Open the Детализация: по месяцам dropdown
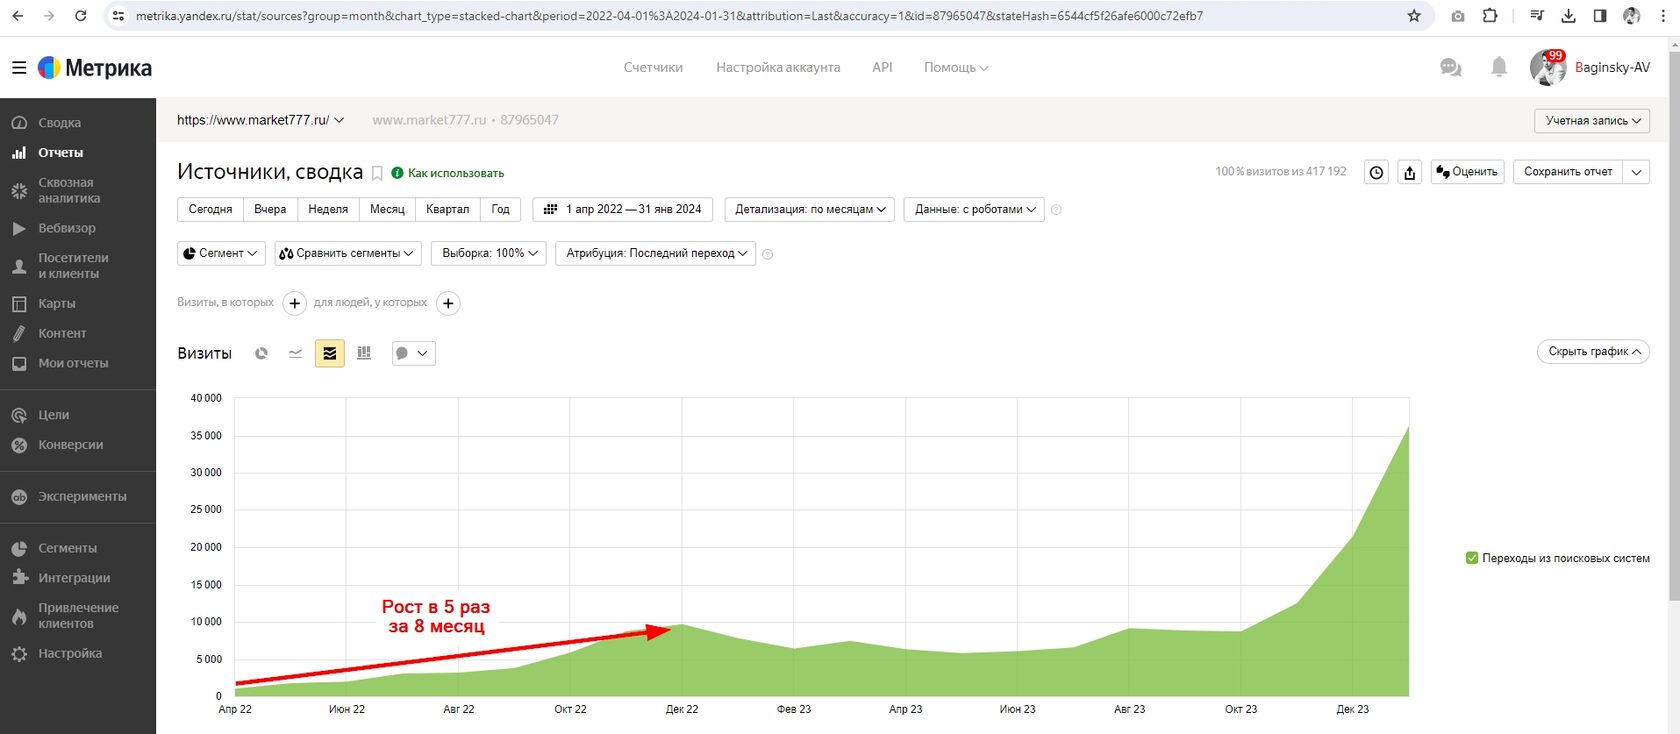The width and height of the screenshot is (1680, 734). coord(811,209)
